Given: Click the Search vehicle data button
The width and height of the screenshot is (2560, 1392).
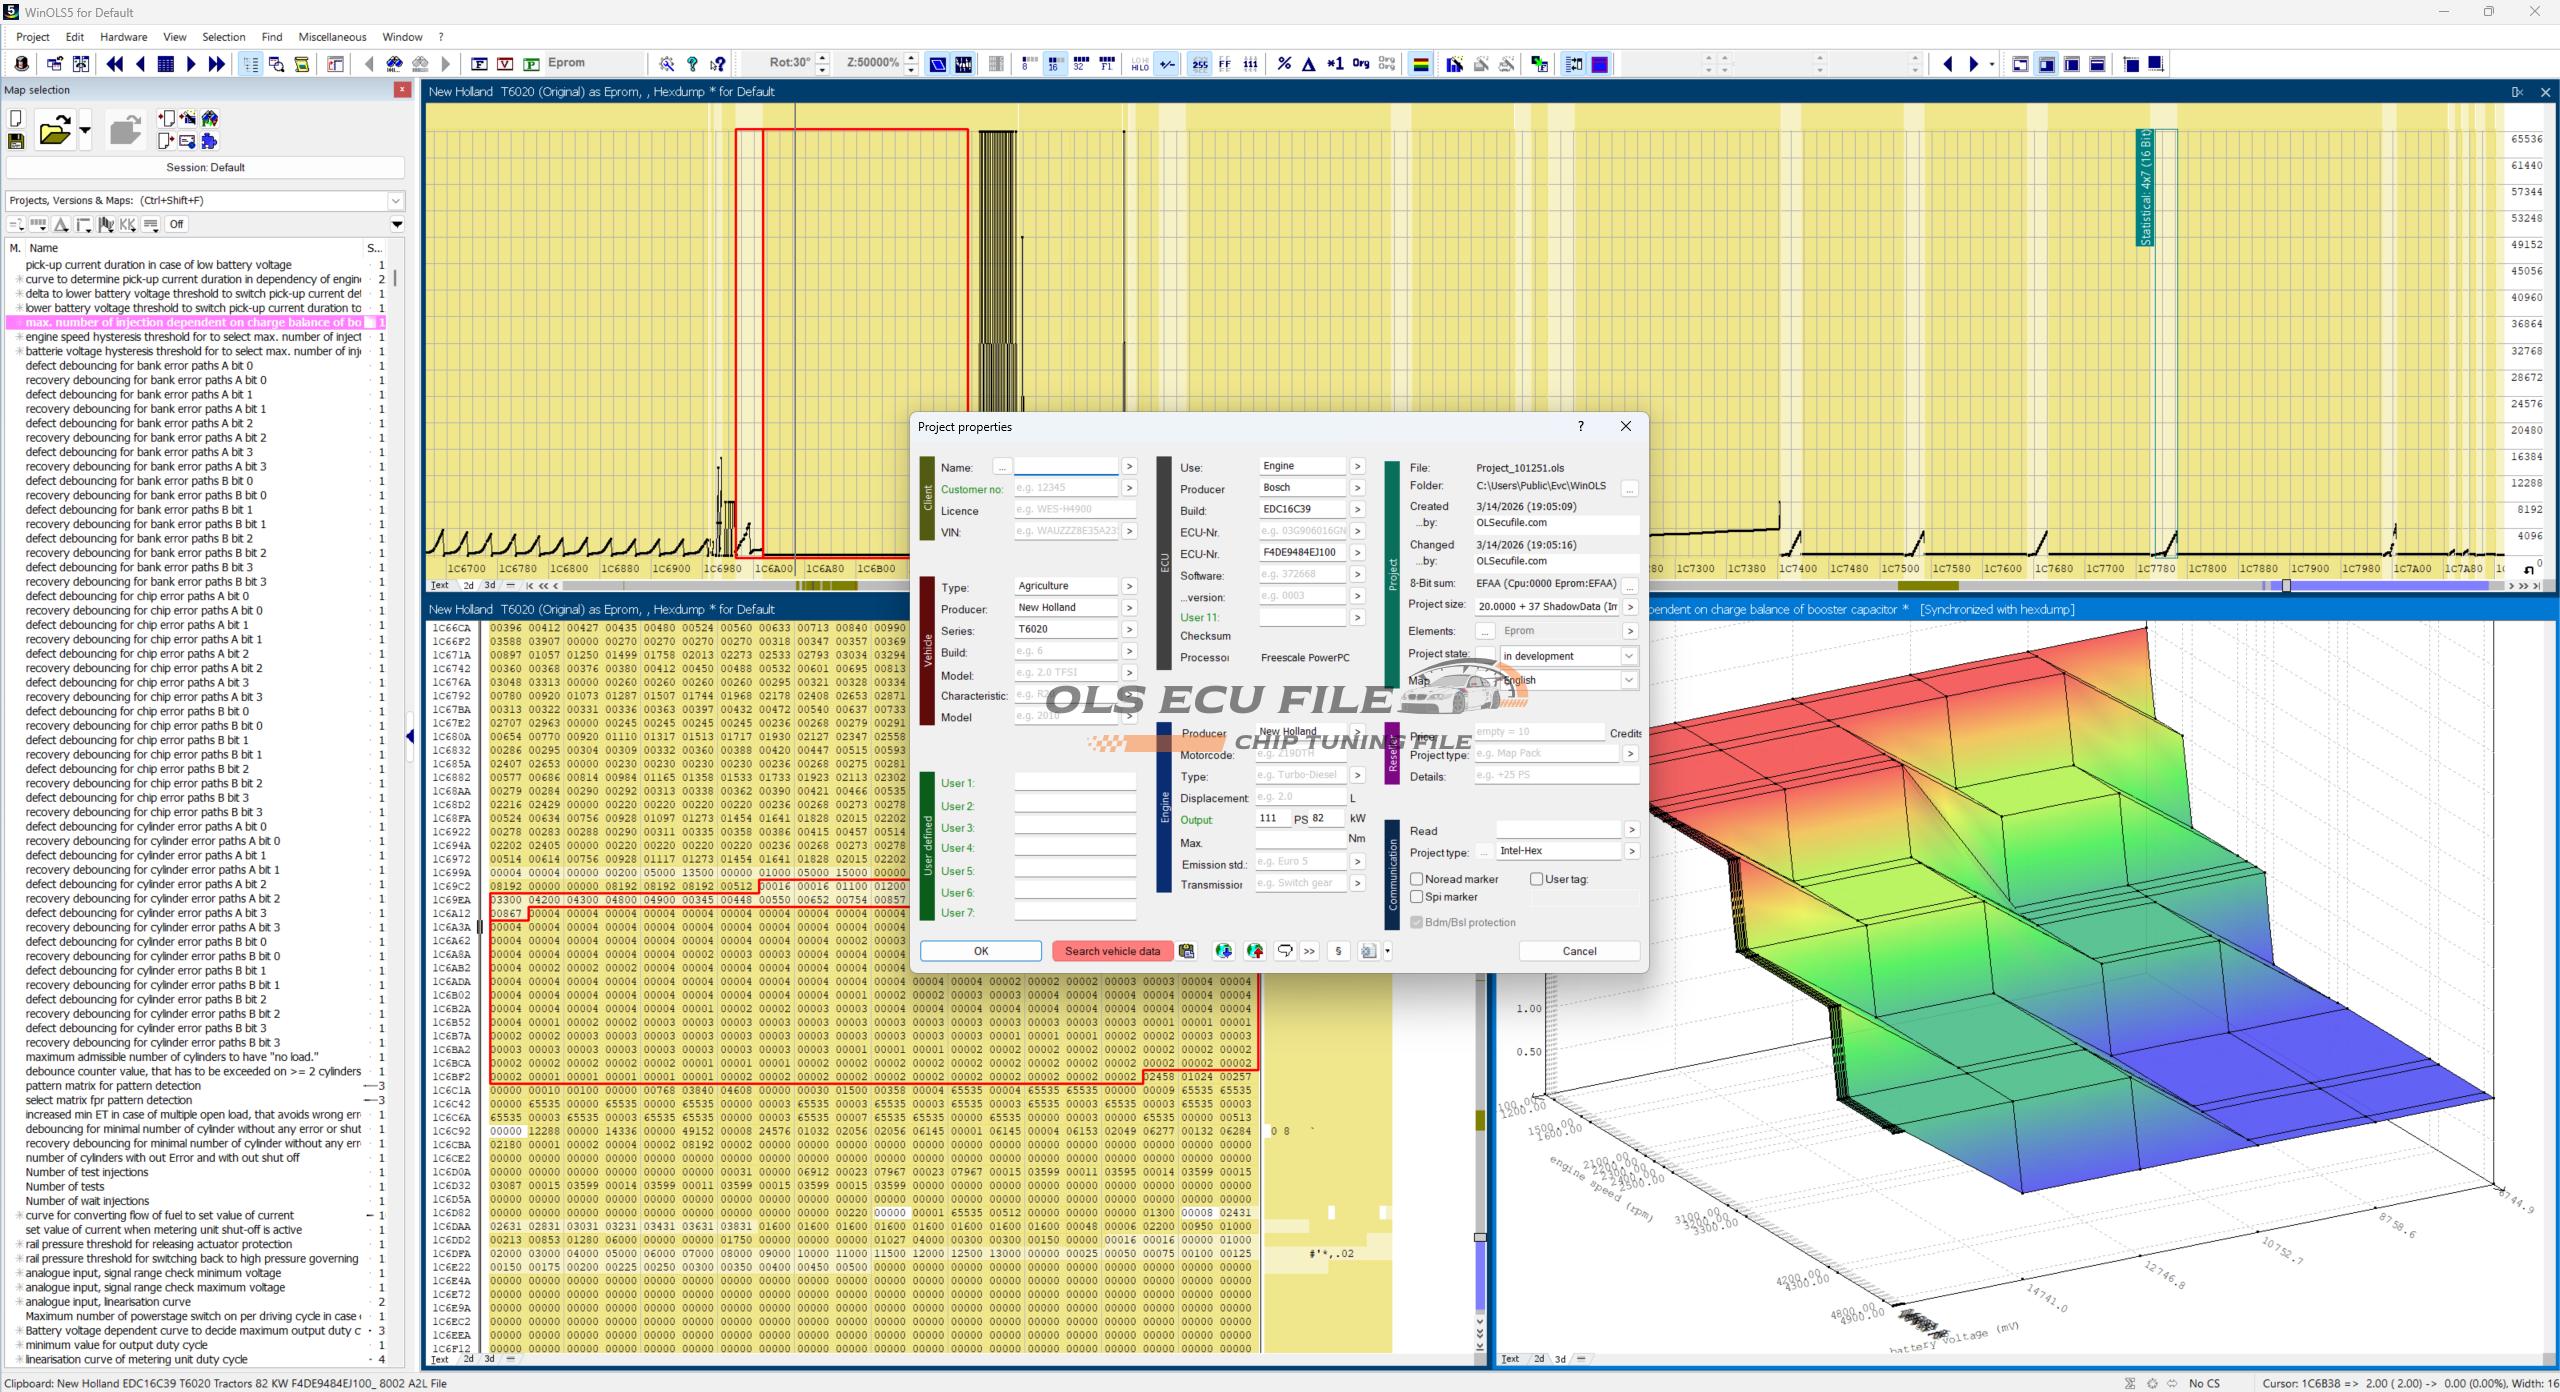Looking at the screenshot, I should pyautogui.click(x=1111, y=951).
